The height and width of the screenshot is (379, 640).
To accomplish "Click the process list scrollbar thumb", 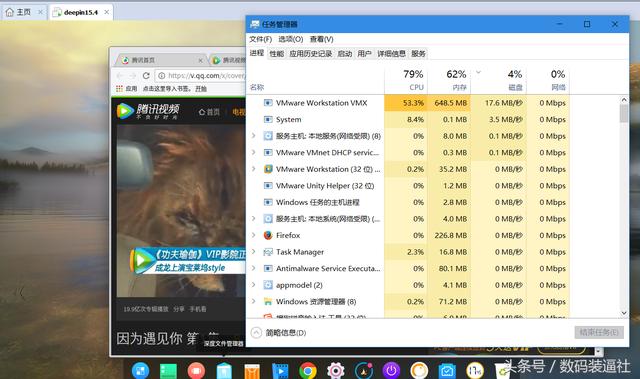I will [624, 113].
